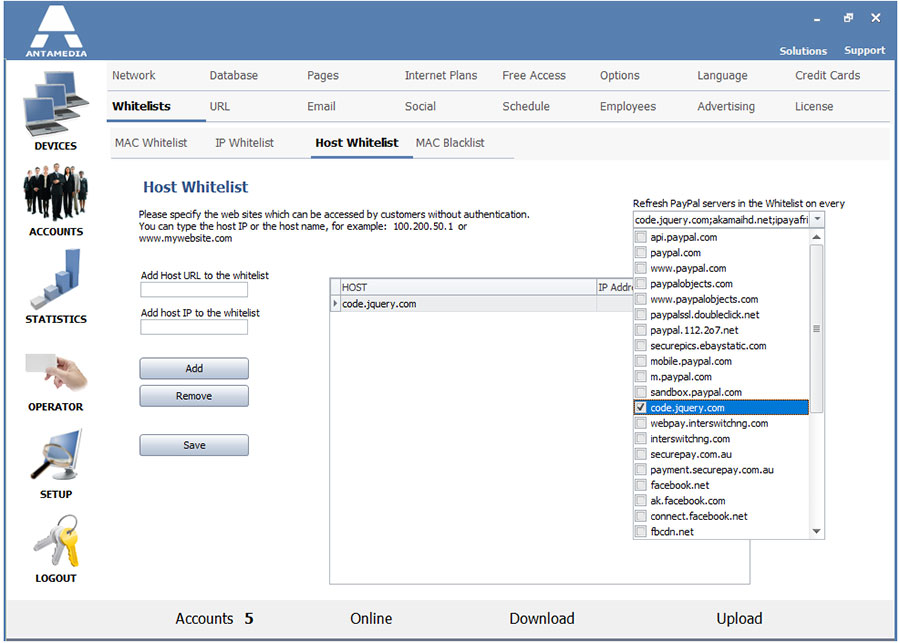This screenshot has width=900, height=643.
Task: Tick payment.securepay.com.au checkbox
Action: click(x=641, y=470)
